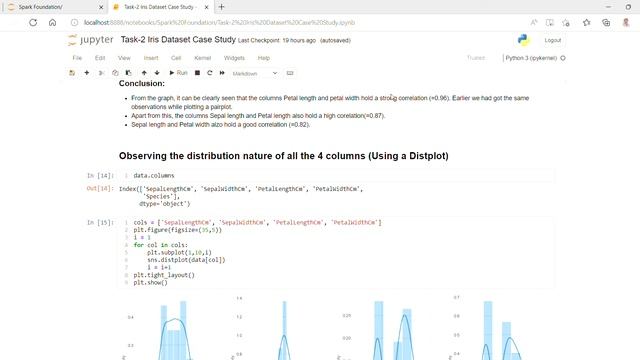Viewport: 640px width, 360px height.
Task: Click the Logout button
Action: 553,40
